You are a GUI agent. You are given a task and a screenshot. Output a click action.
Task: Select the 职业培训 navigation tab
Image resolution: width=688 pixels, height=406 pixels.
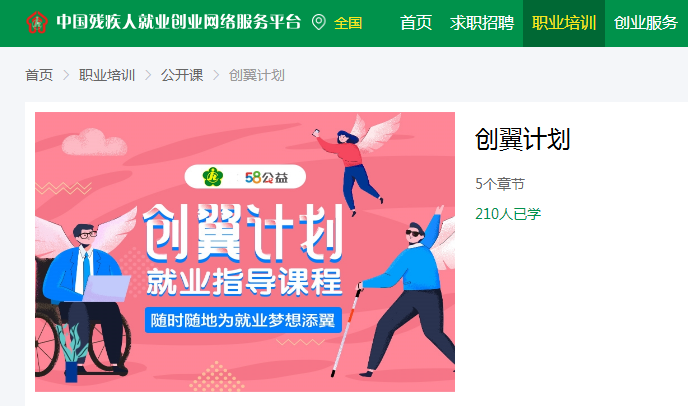pyautogui.click(x=564, y=22)
